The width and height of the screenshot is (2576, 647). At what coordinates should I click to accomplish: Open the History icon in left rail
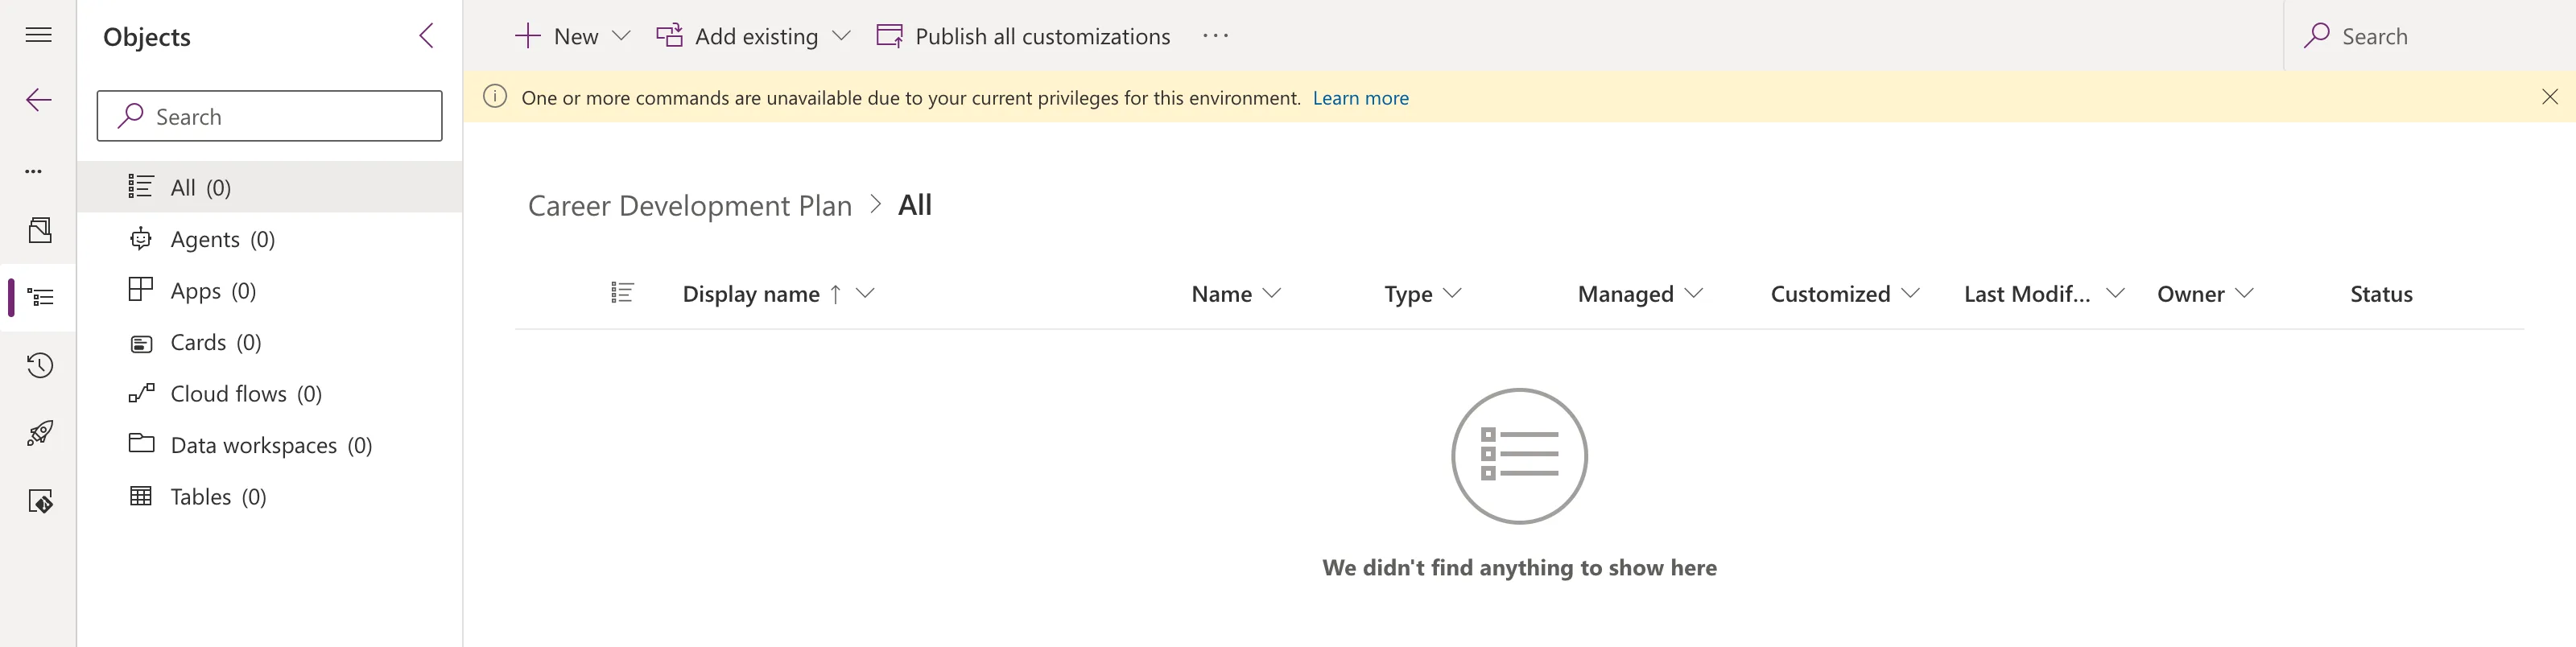click(x=40, y=365)
